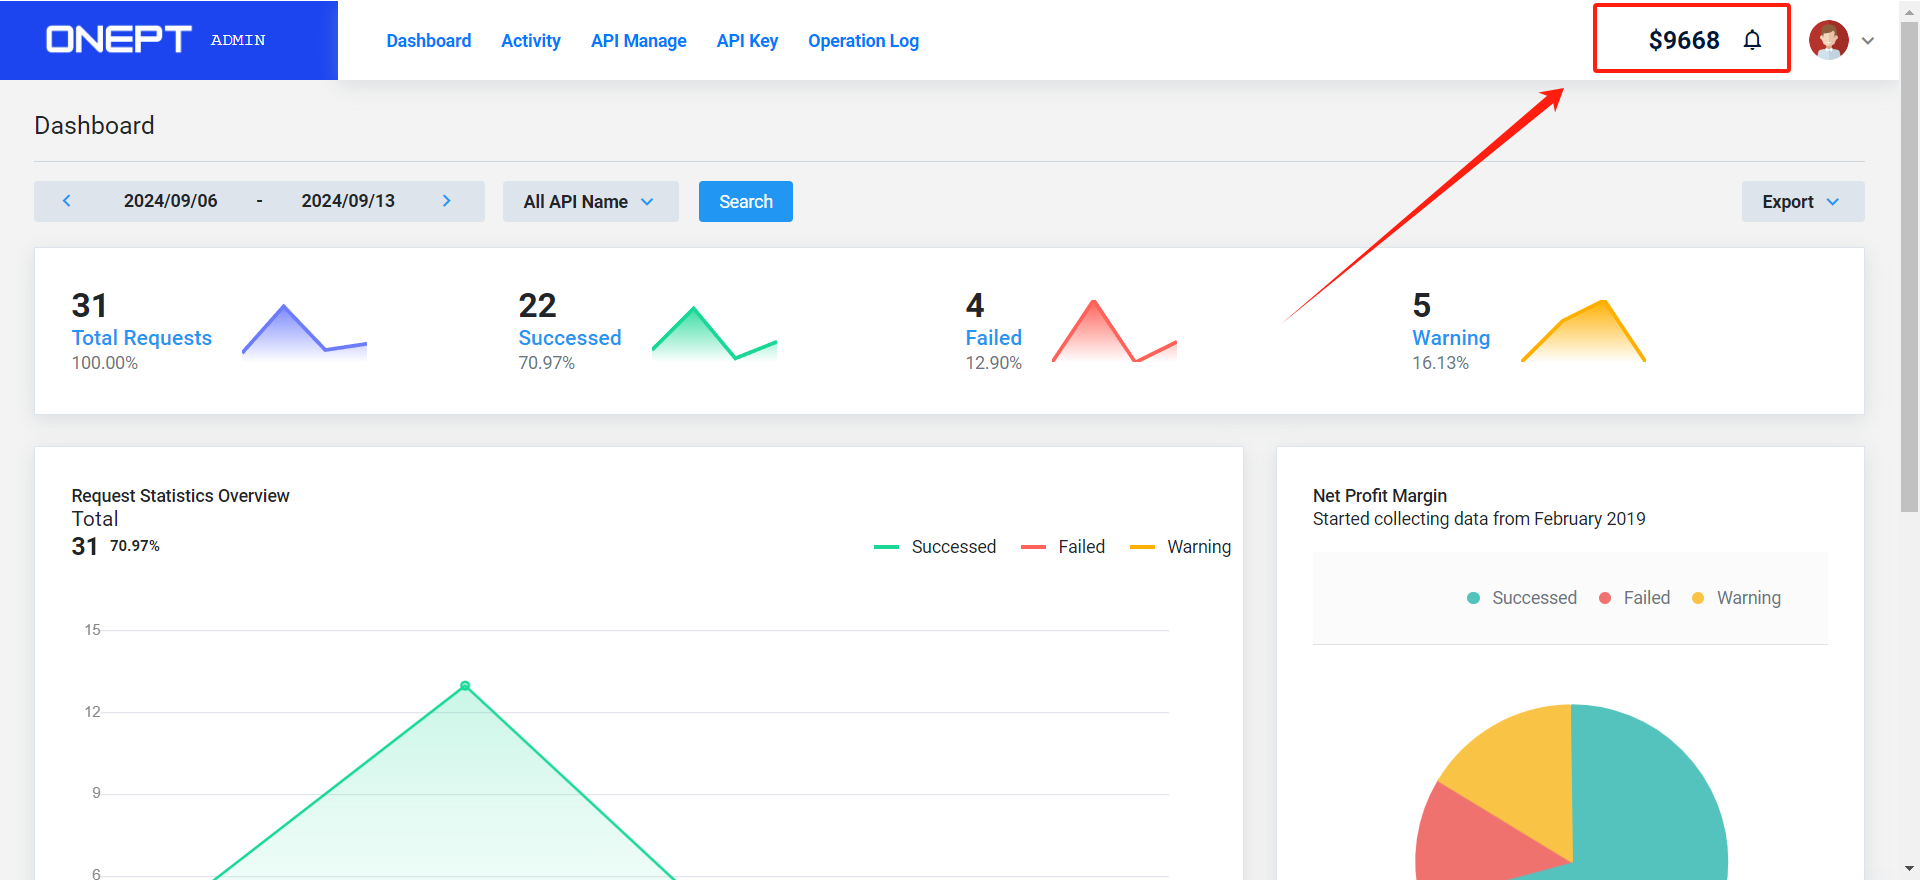This screenshot has width=1920, height=880.
Task: Open the API Key menu item
Action: [748, 41]
